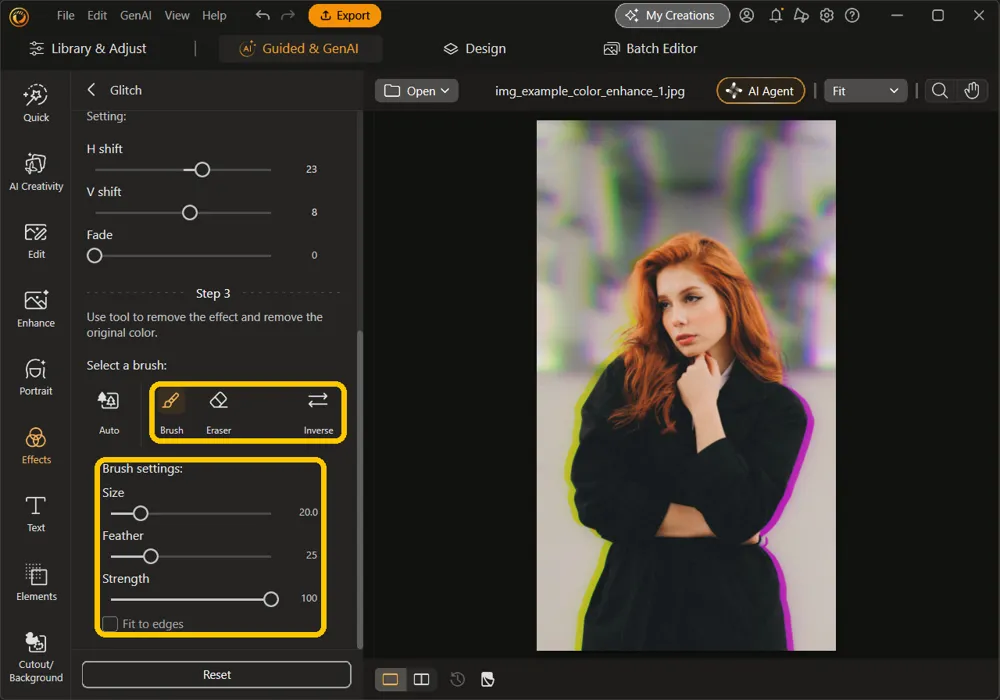Screen dimensions: 1000x700
Task: Click the H shift value 23
Action: click(311, 169)
